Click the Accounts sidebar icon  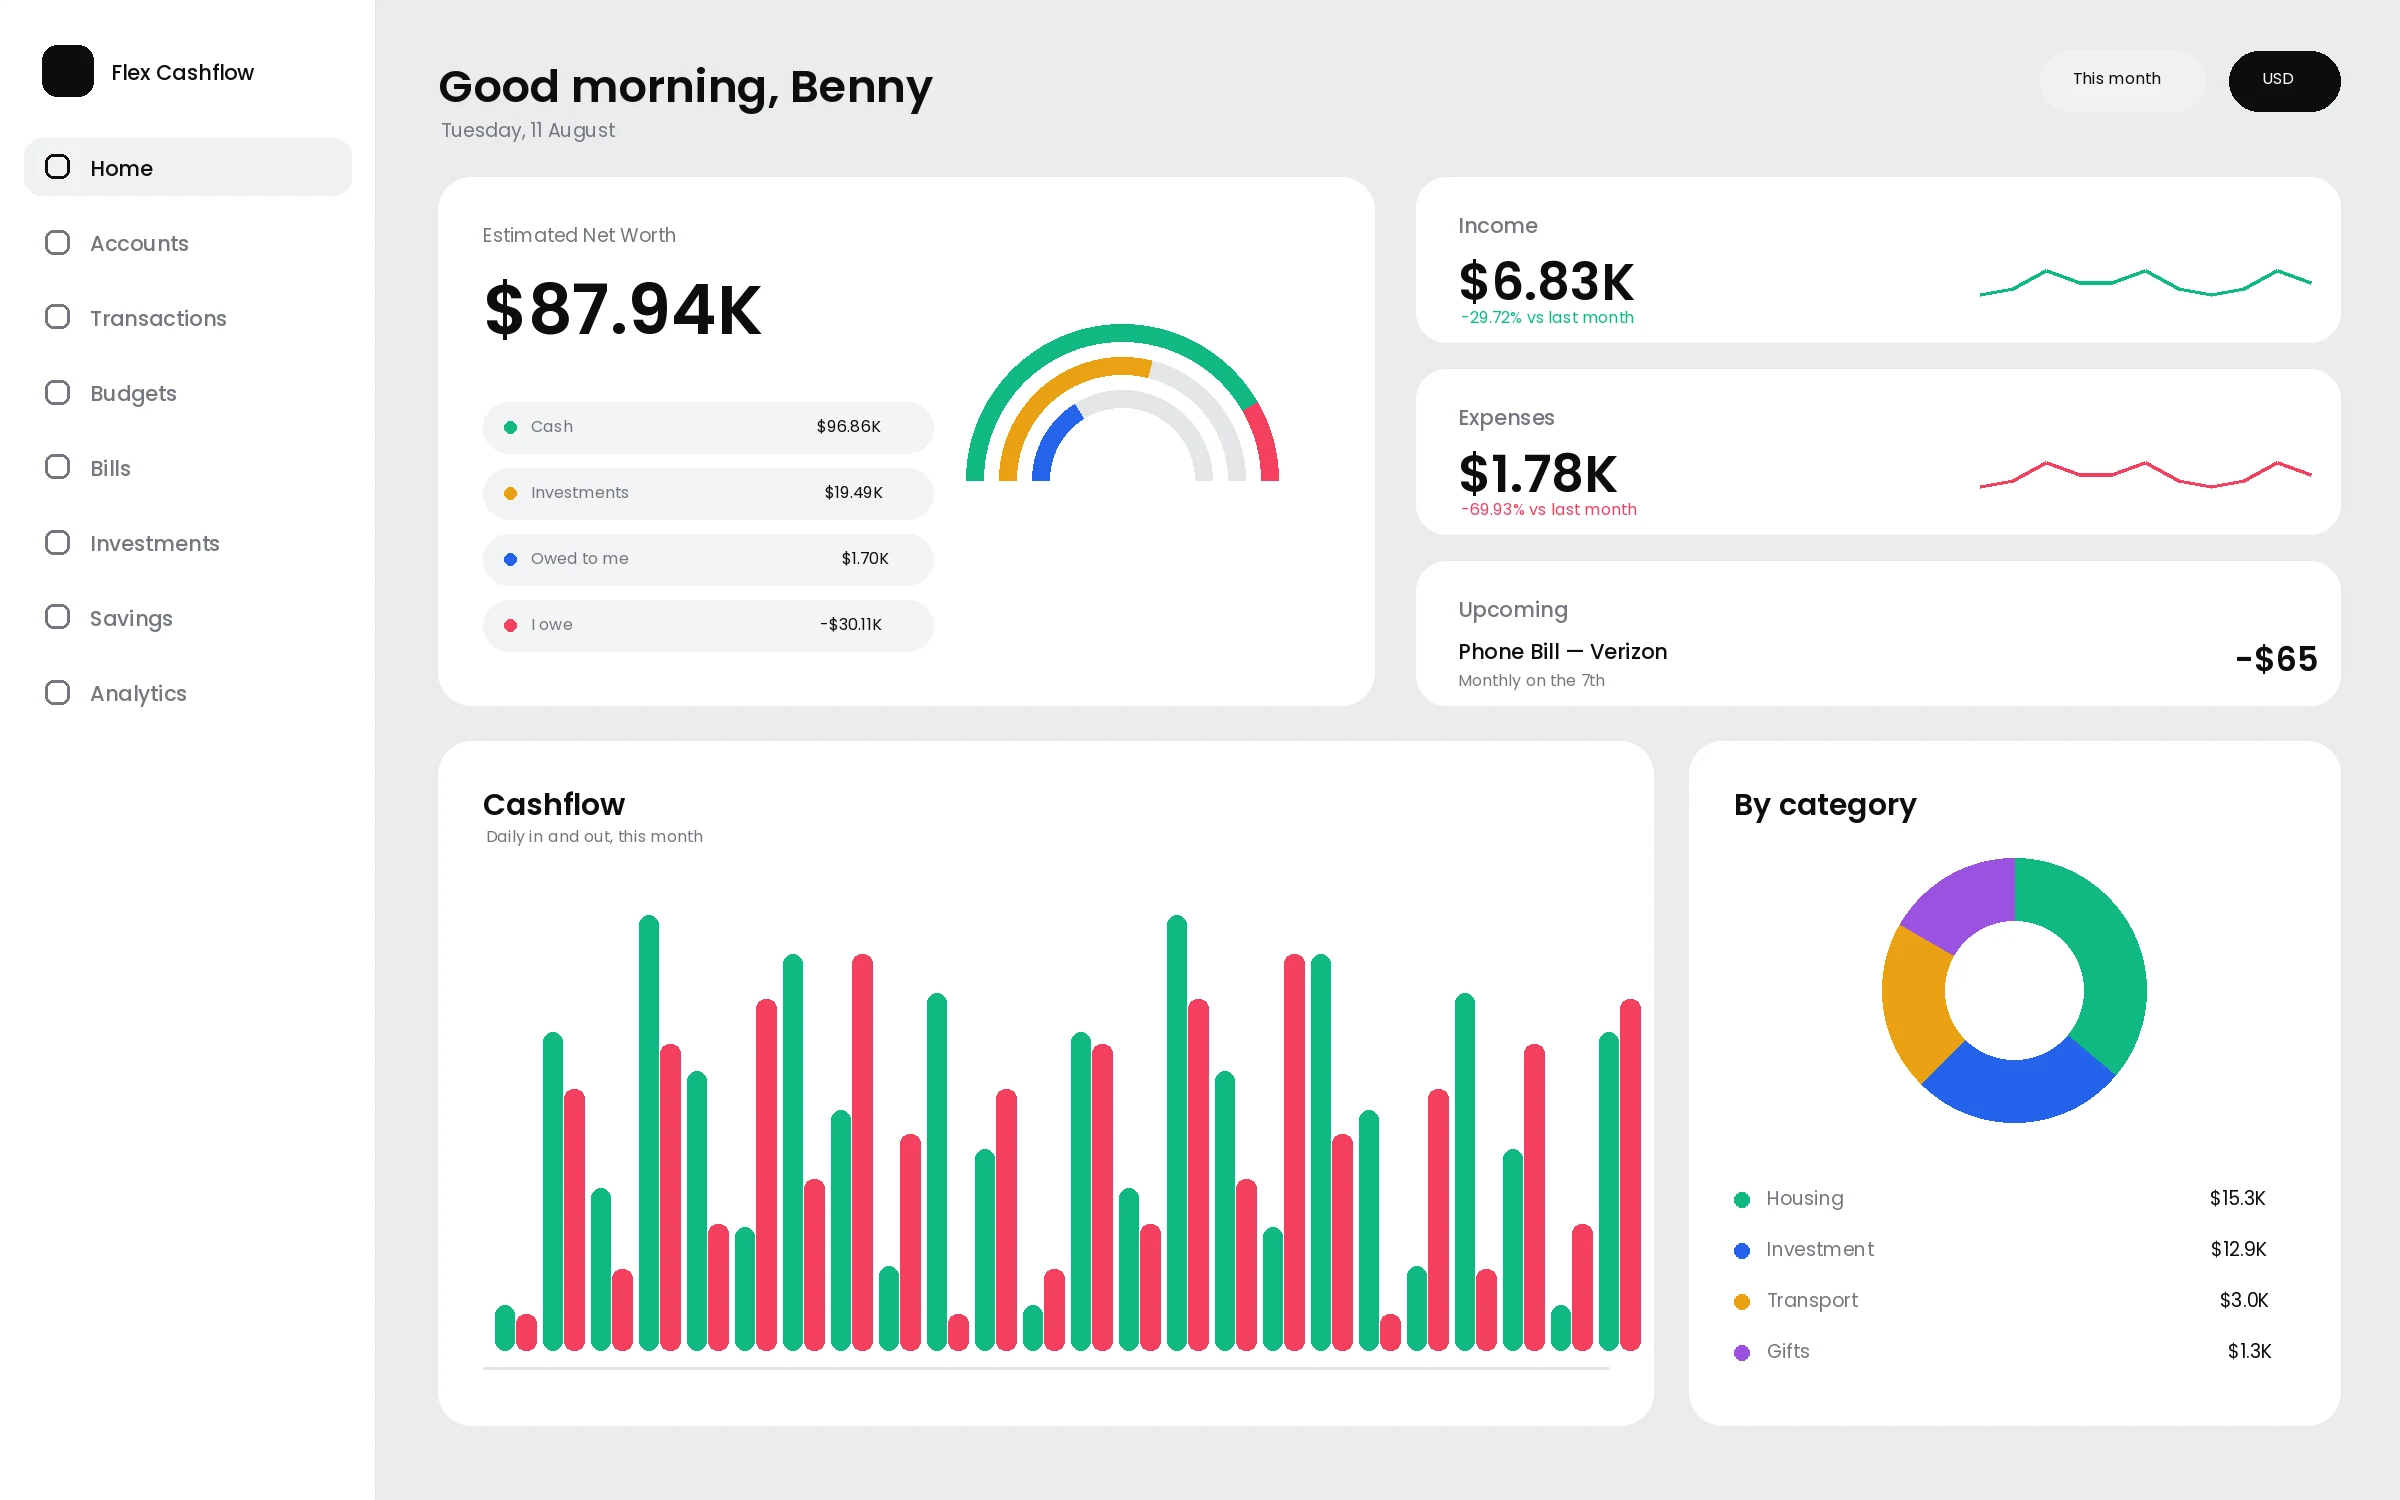[x=58, y=243]
